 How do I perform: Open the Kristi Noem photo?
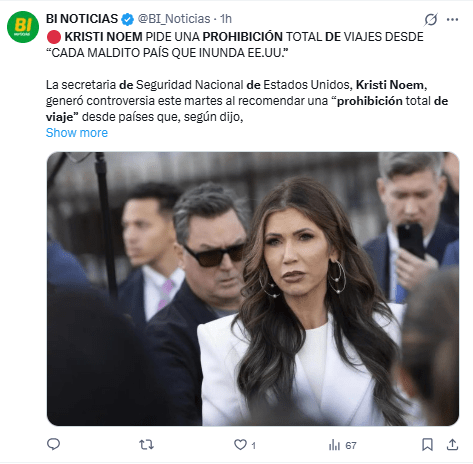pos(253,289)
